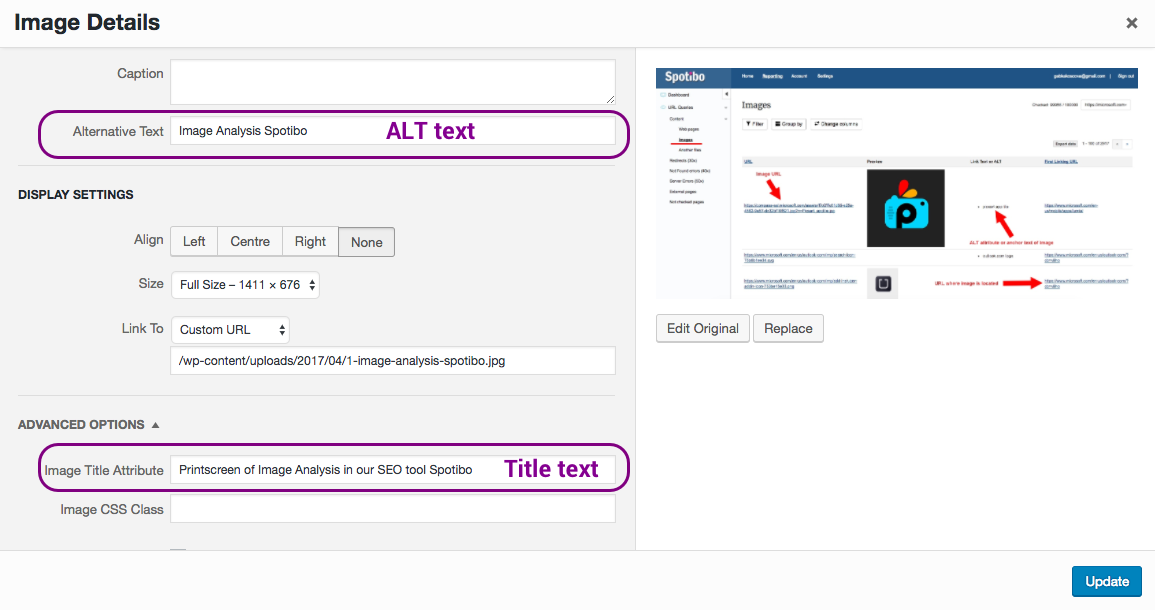Click the "Size" label
The width and height of the screenshot is (1155, 610).
pos(151,284)
